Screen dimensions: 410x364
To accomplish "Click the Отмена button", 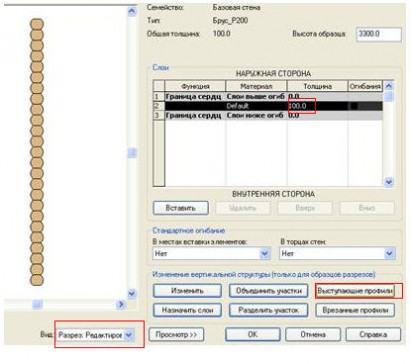I will (313, 334).
